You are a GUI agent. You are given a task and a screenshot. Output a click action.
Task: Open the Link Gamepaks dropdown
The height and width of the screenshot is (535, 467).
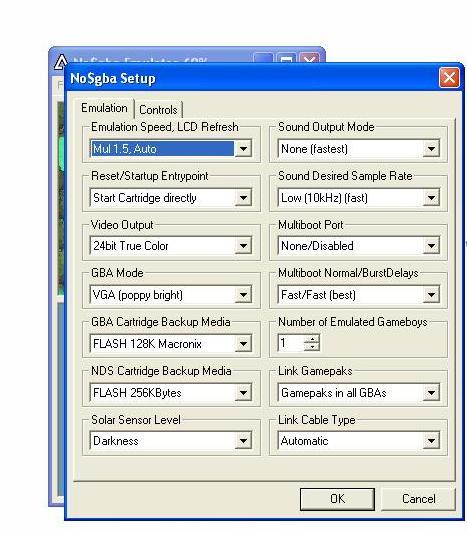click(x=431, y=393)
